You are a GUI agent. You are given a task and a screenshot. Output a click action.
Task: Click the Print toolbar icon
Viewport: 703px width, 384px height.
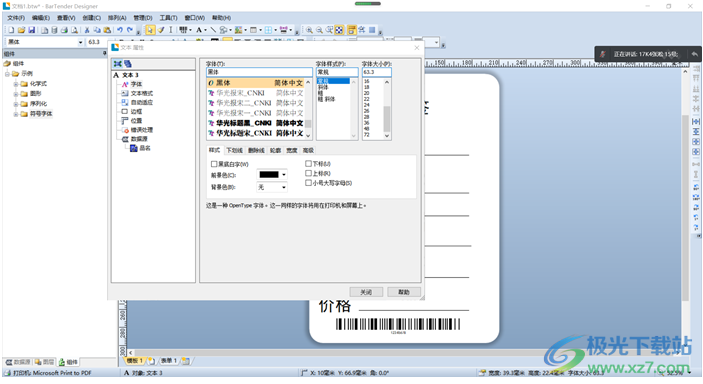pos(64,30)
